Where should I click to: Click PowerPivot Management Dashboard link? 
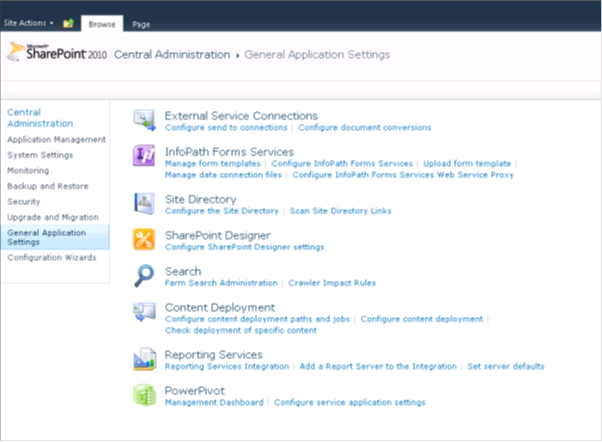coord(214,402)
